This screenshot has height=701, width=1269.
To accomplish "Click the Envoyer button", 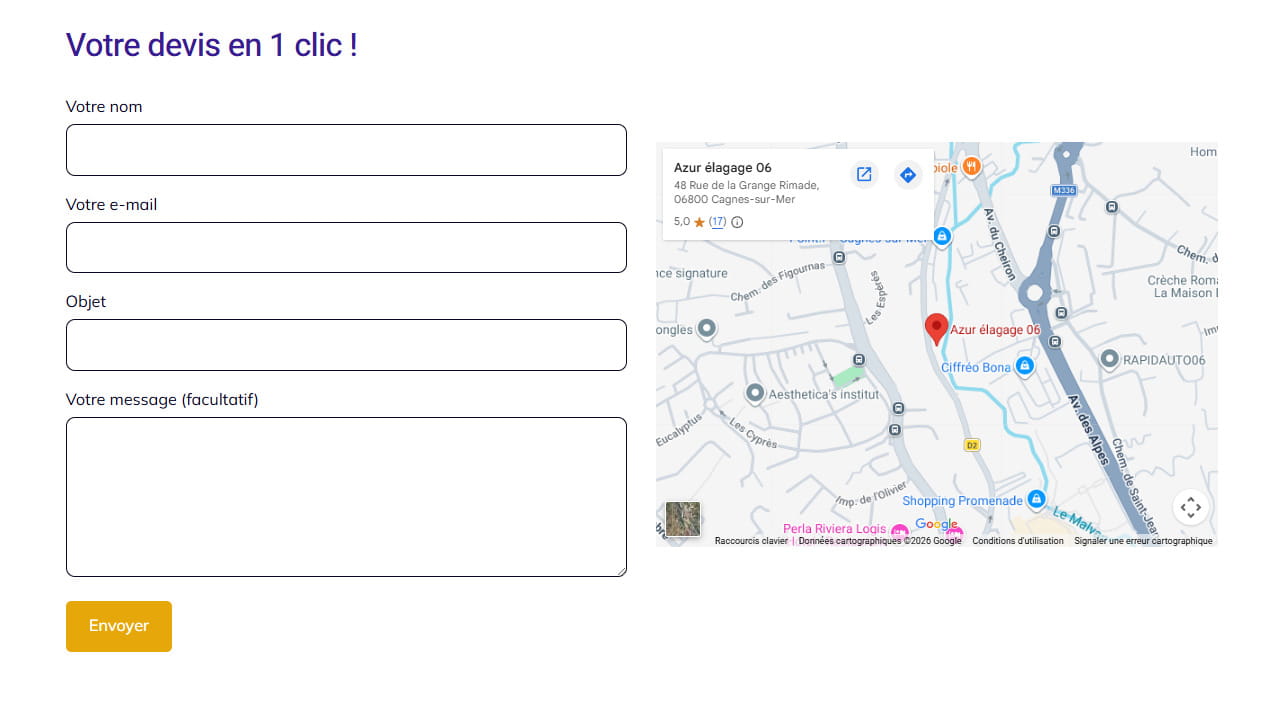I will pos(119,626).
